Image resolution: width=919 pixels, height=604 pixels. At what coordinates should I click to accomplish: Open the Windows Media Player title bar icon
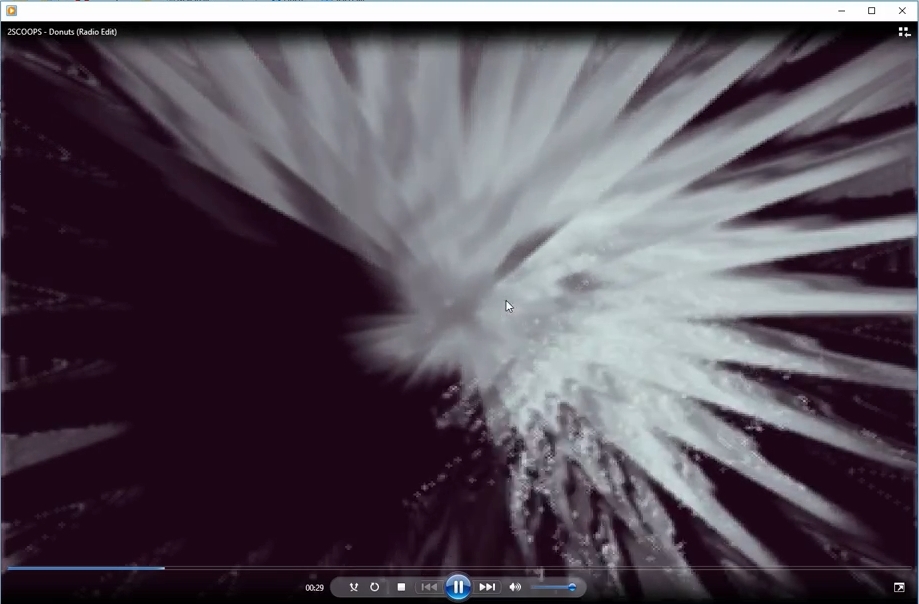point(11,11)
